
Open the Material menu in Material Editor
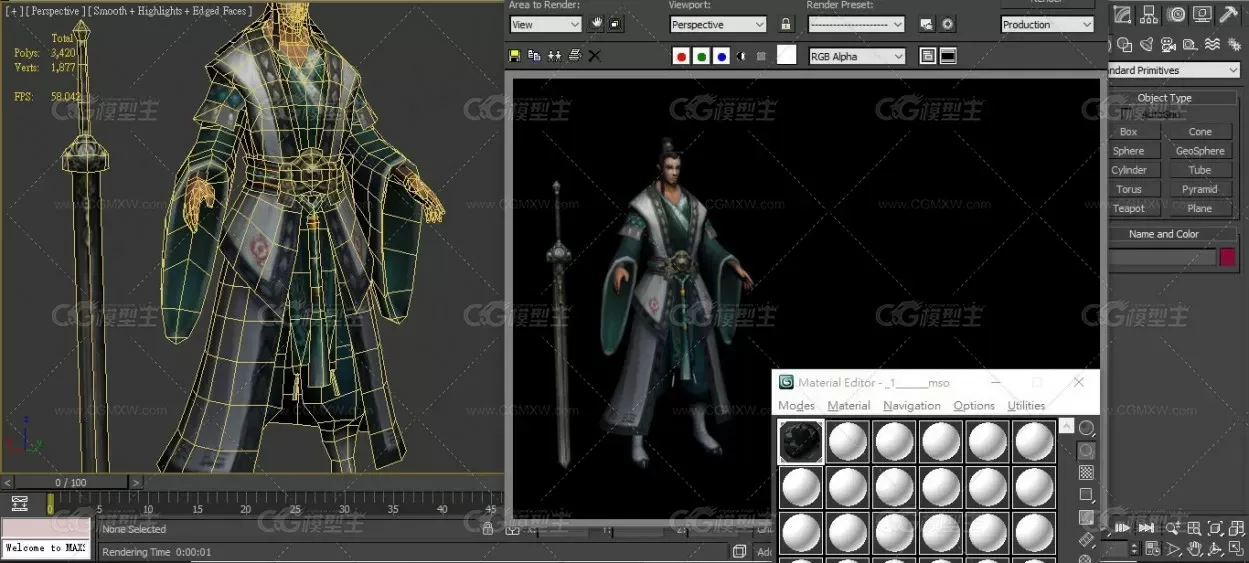tap(849, 405)
